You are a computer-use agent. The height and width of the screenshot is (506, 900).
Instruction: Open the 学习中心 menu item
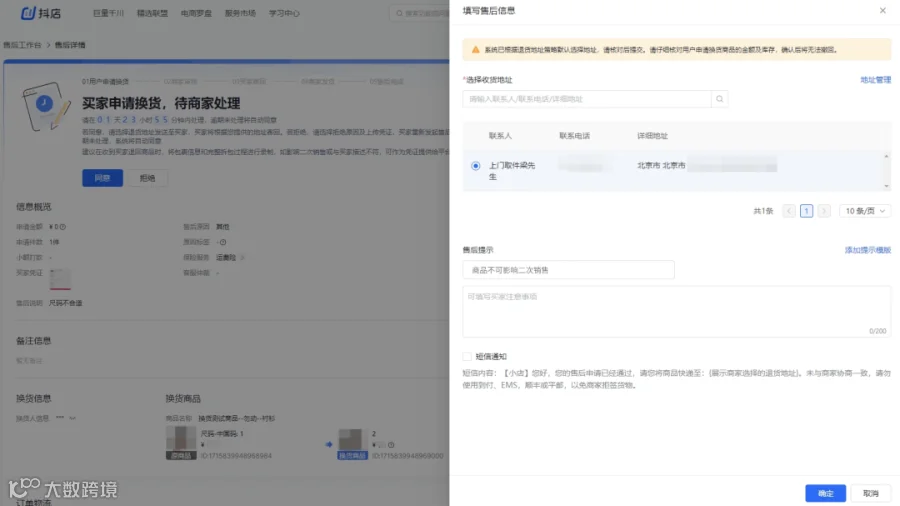tap(284, 13)
